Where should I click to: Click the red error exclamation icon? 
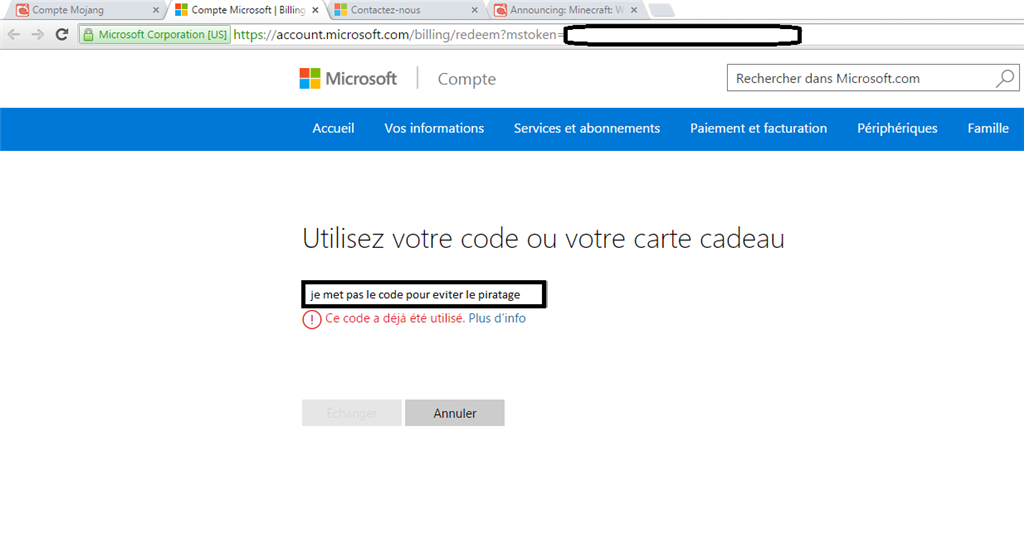(312, 319)
